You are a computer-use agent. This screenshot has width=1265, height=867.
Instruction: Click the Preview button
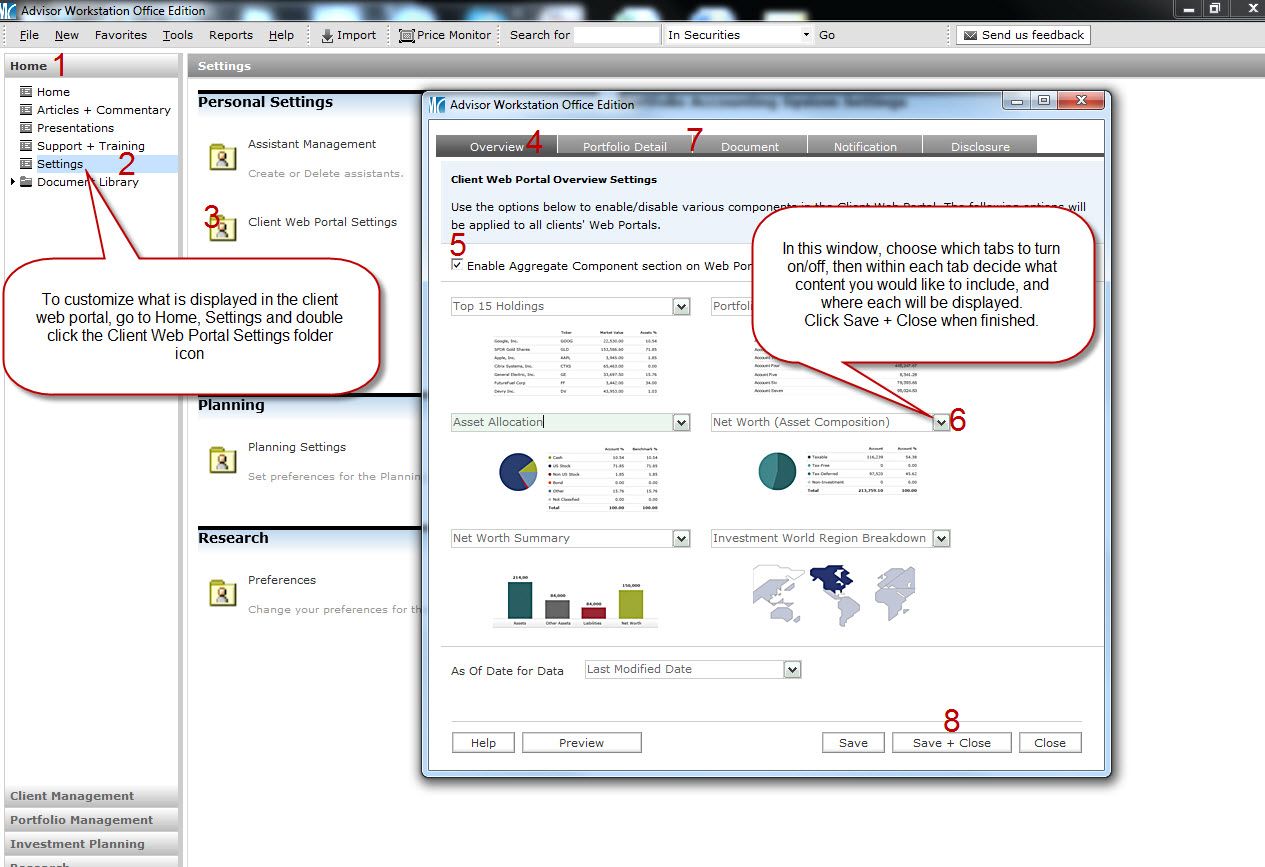click(581, 743)
